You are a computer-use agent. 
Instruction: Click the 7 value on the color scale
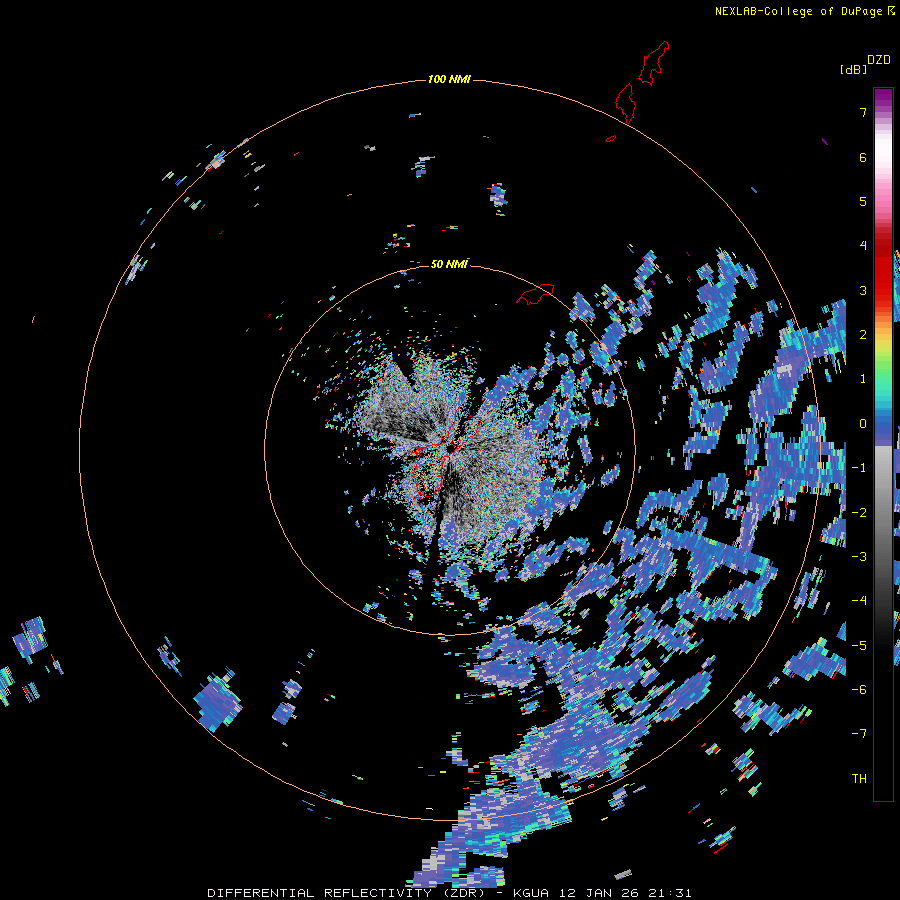(x=863, y=112)
